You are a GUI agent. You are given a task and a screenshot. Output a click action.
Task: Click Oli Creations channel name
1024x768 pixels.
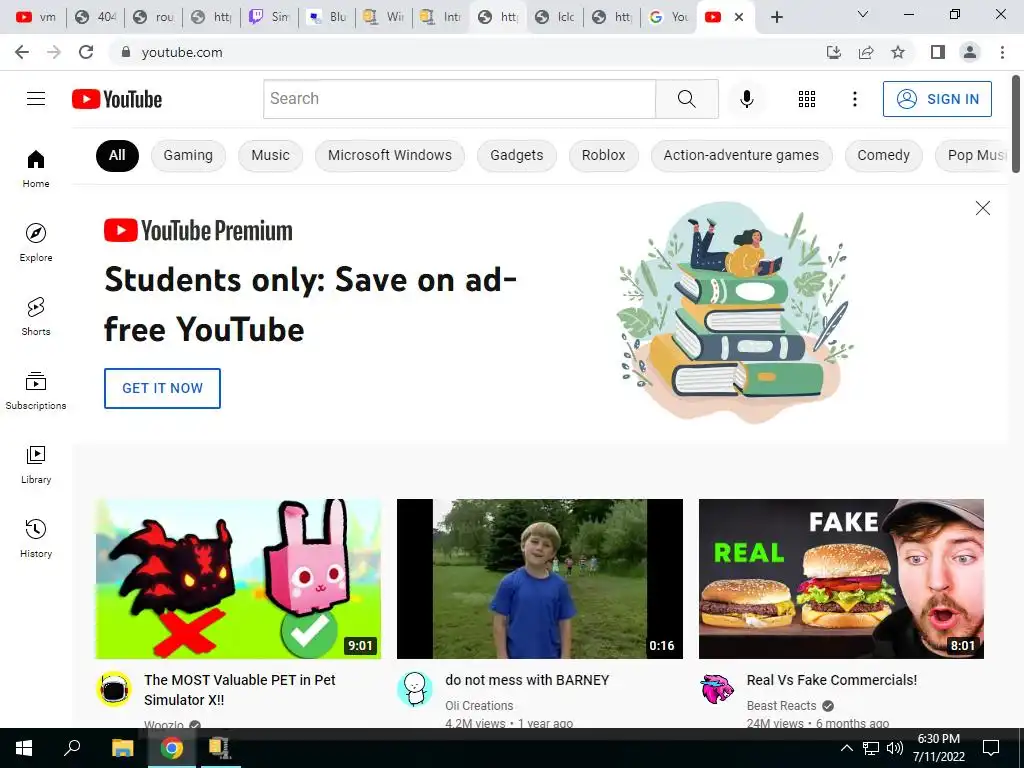[479, 706]
